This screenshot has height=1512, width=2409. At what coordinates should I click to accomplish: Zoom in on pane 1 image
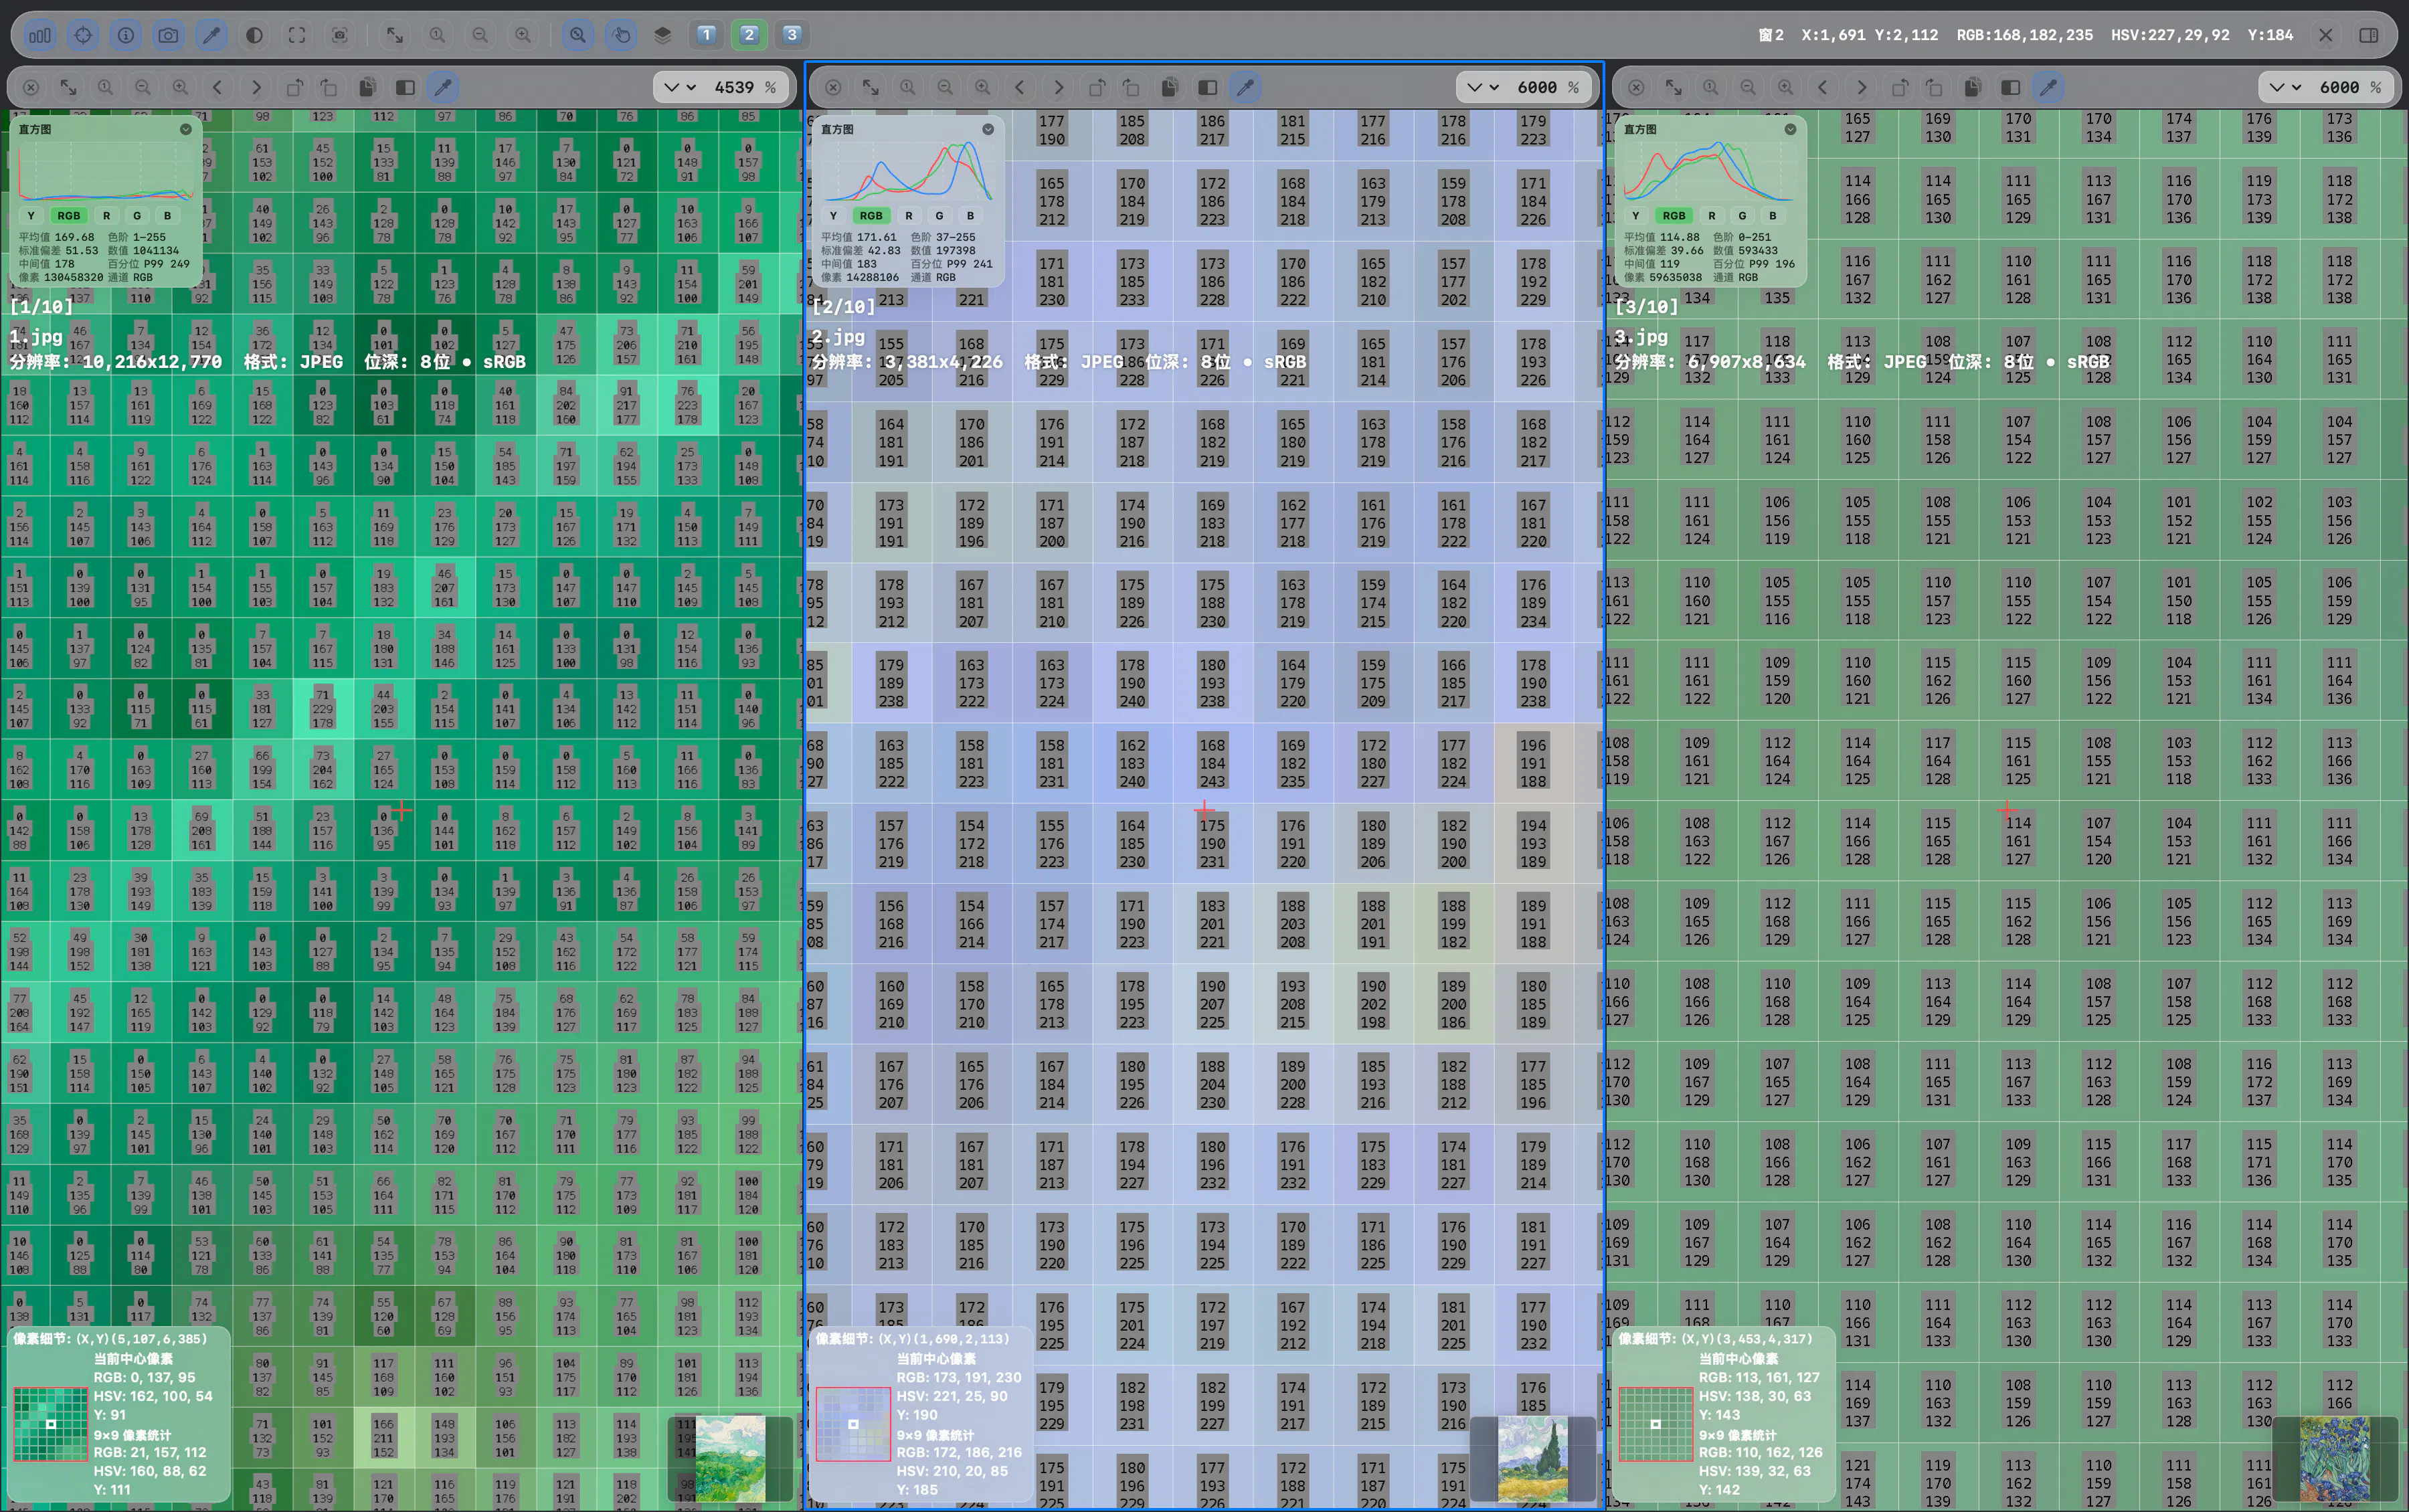pyautogui.click(x=180, y=87)
